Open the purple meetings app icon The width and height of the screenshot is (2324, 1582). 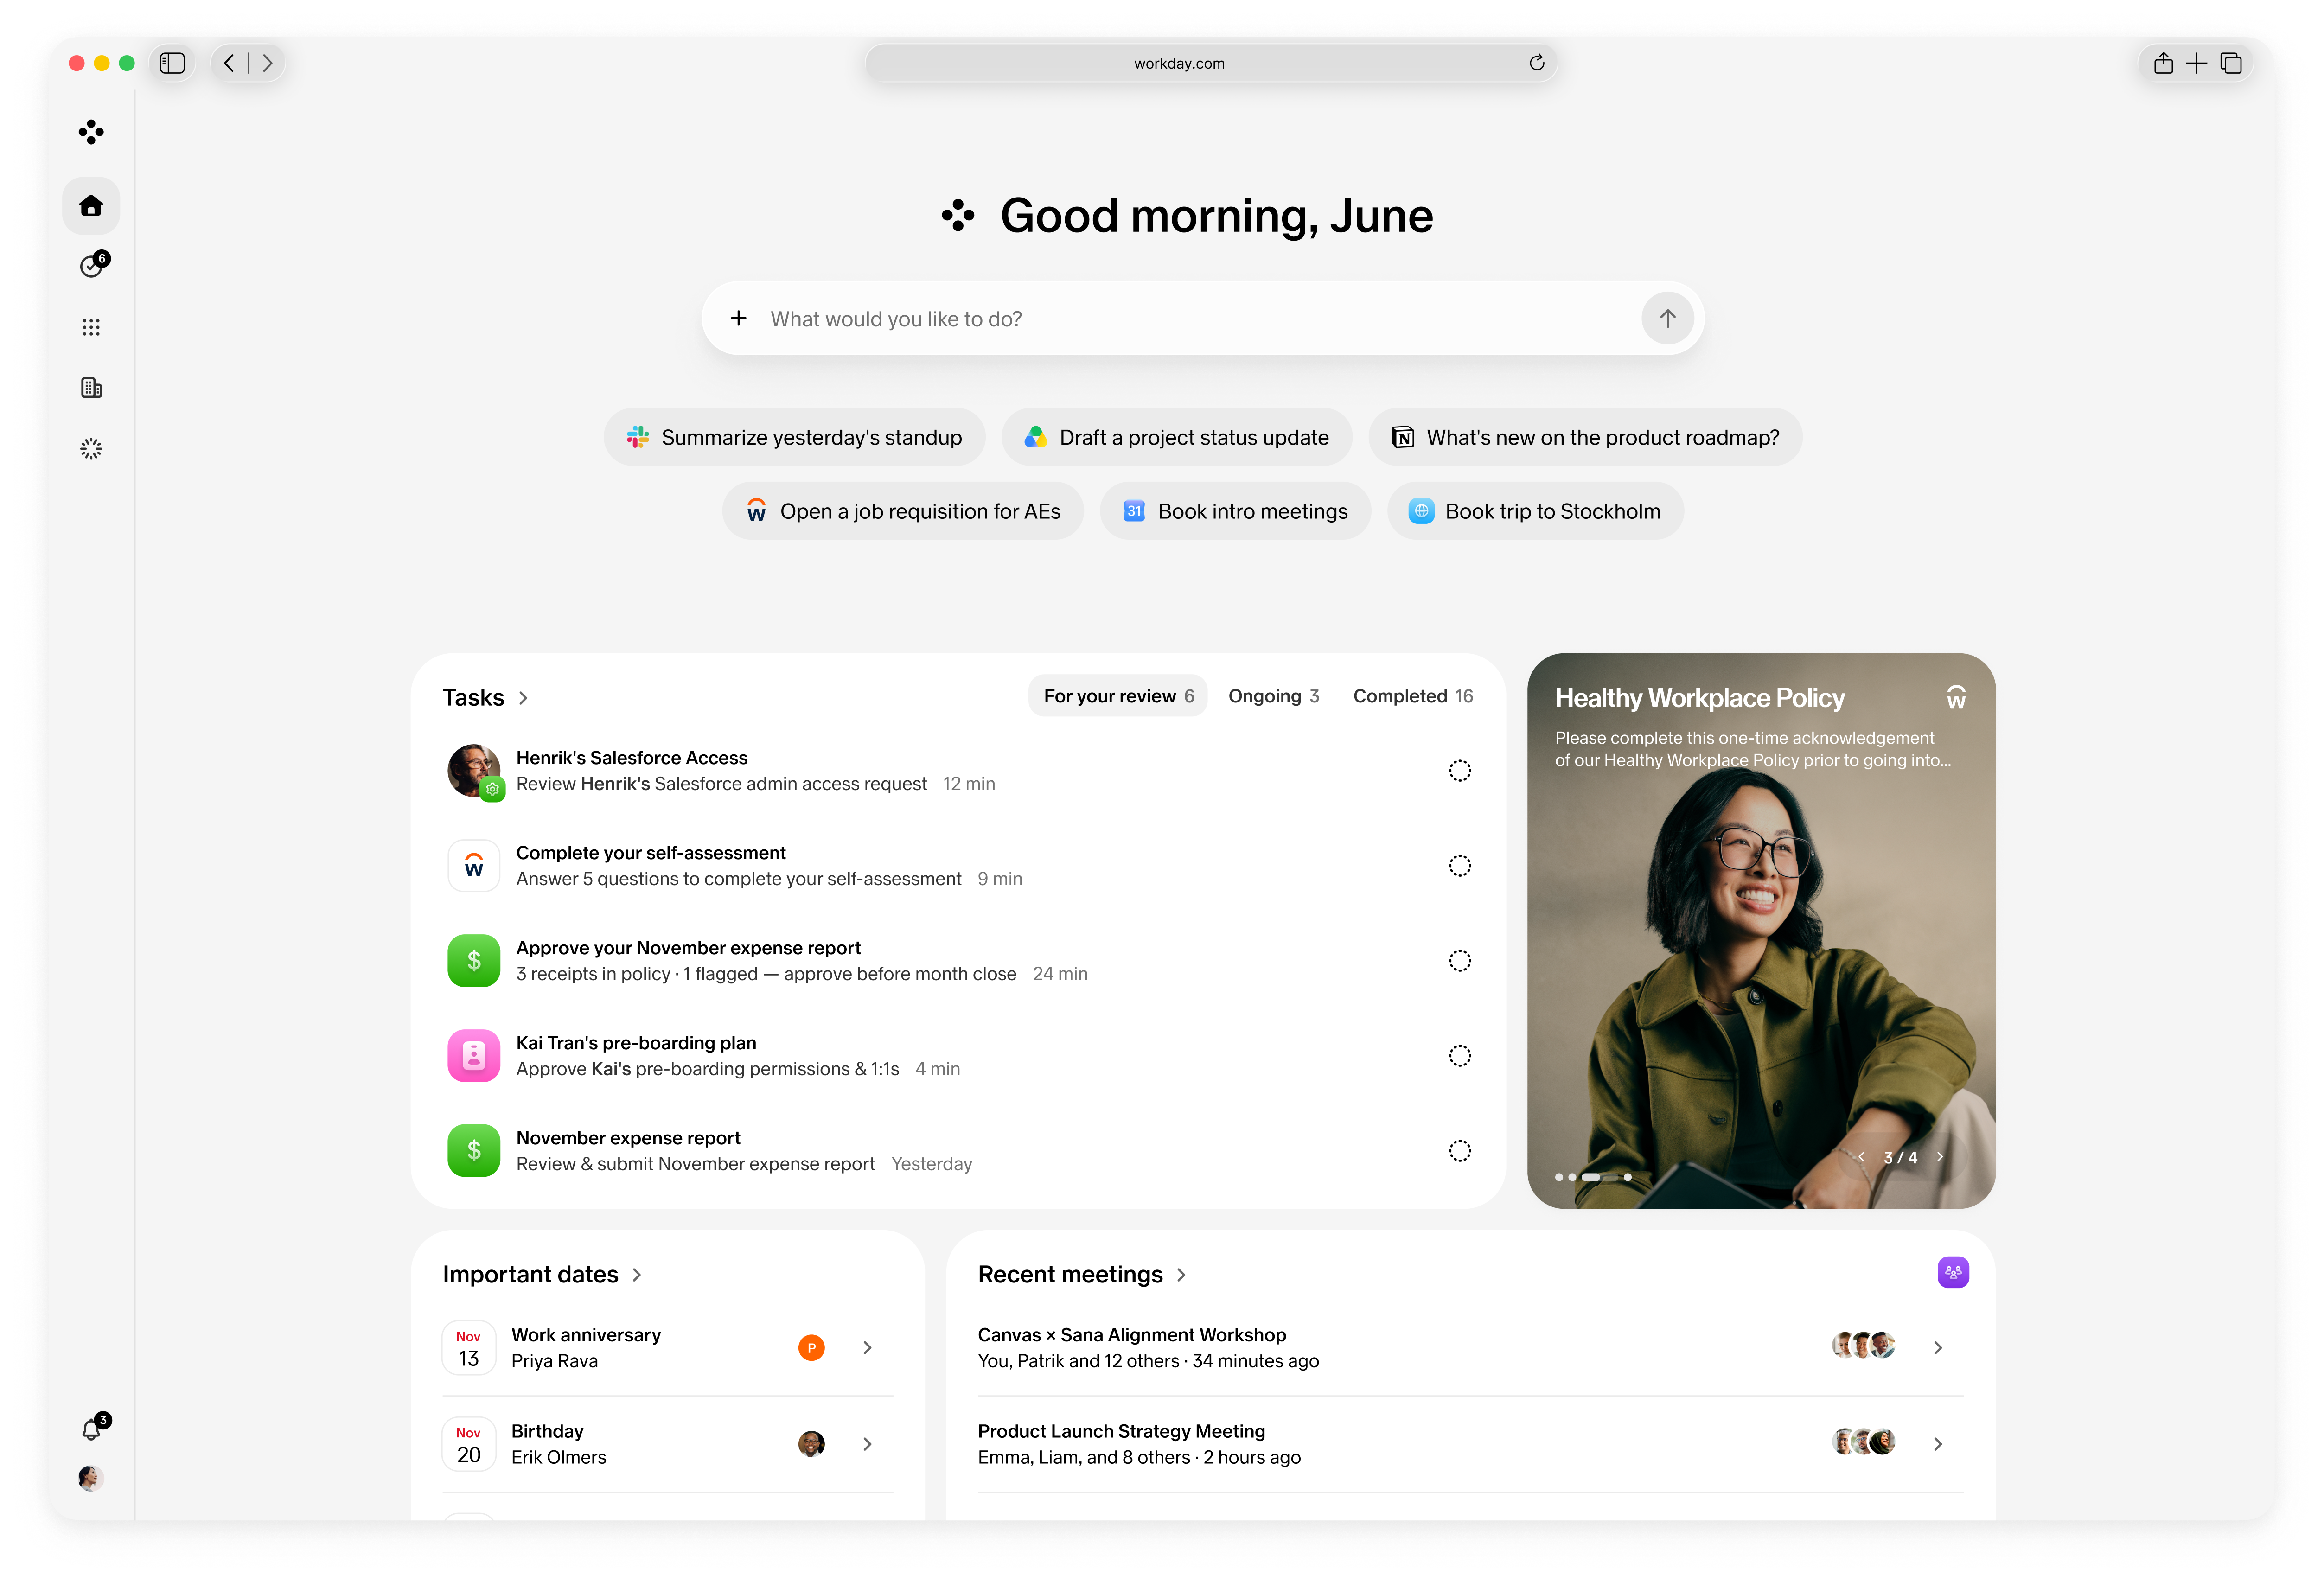1952,1272
